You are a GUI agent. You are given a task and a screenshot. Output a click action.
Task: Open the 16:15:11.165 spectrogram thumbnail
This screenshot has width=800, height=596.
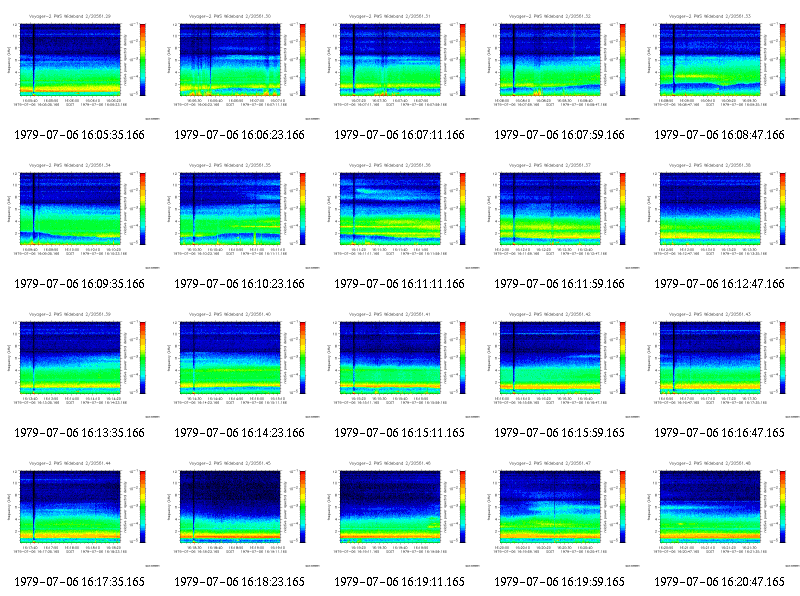[400, 364]
